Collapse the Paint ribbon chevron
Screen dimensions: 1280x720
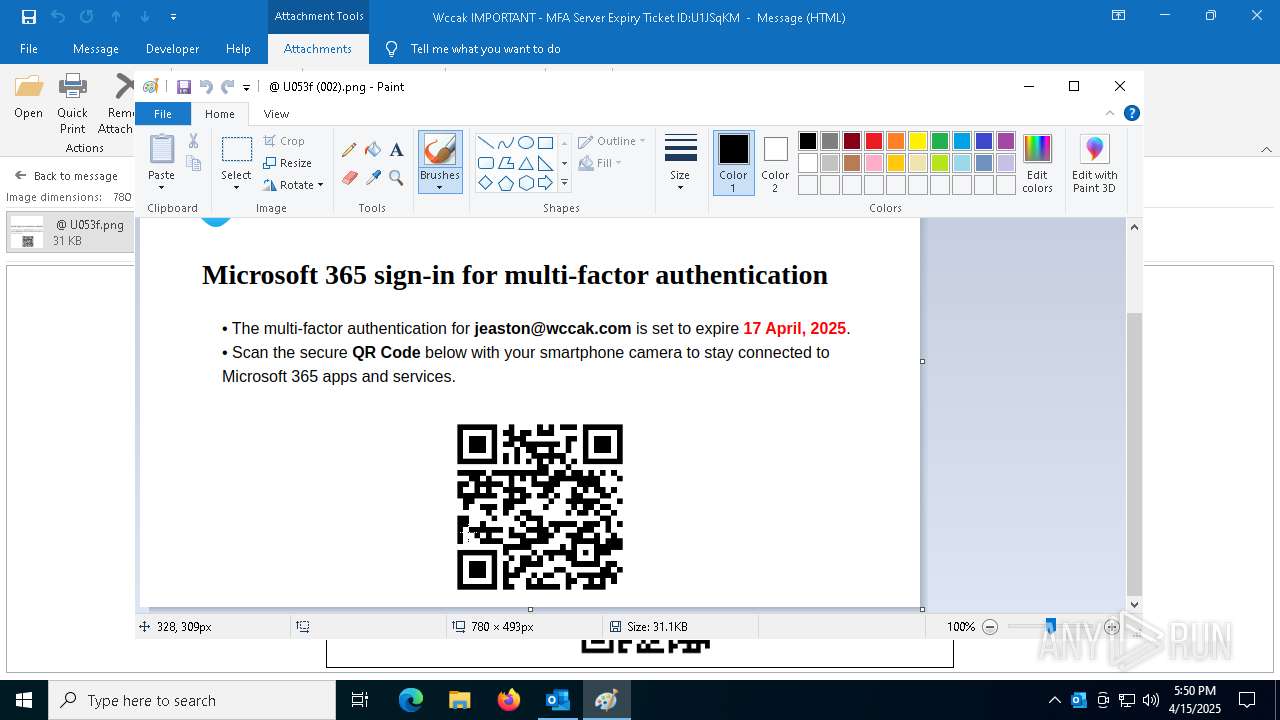(1110, 113)
